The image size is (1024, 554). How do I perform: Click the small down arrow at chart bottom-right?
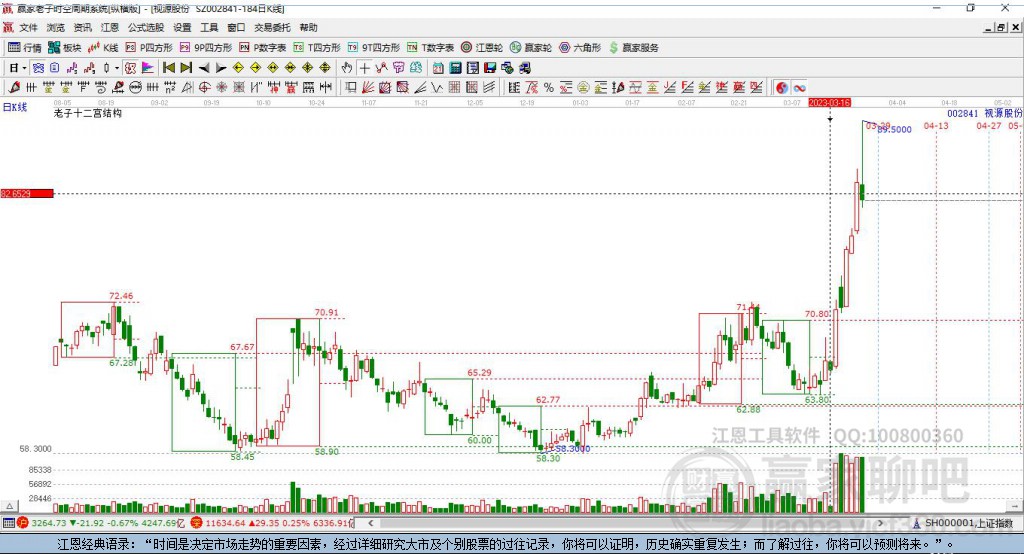pyautogui.click(x=1016, y=506)
